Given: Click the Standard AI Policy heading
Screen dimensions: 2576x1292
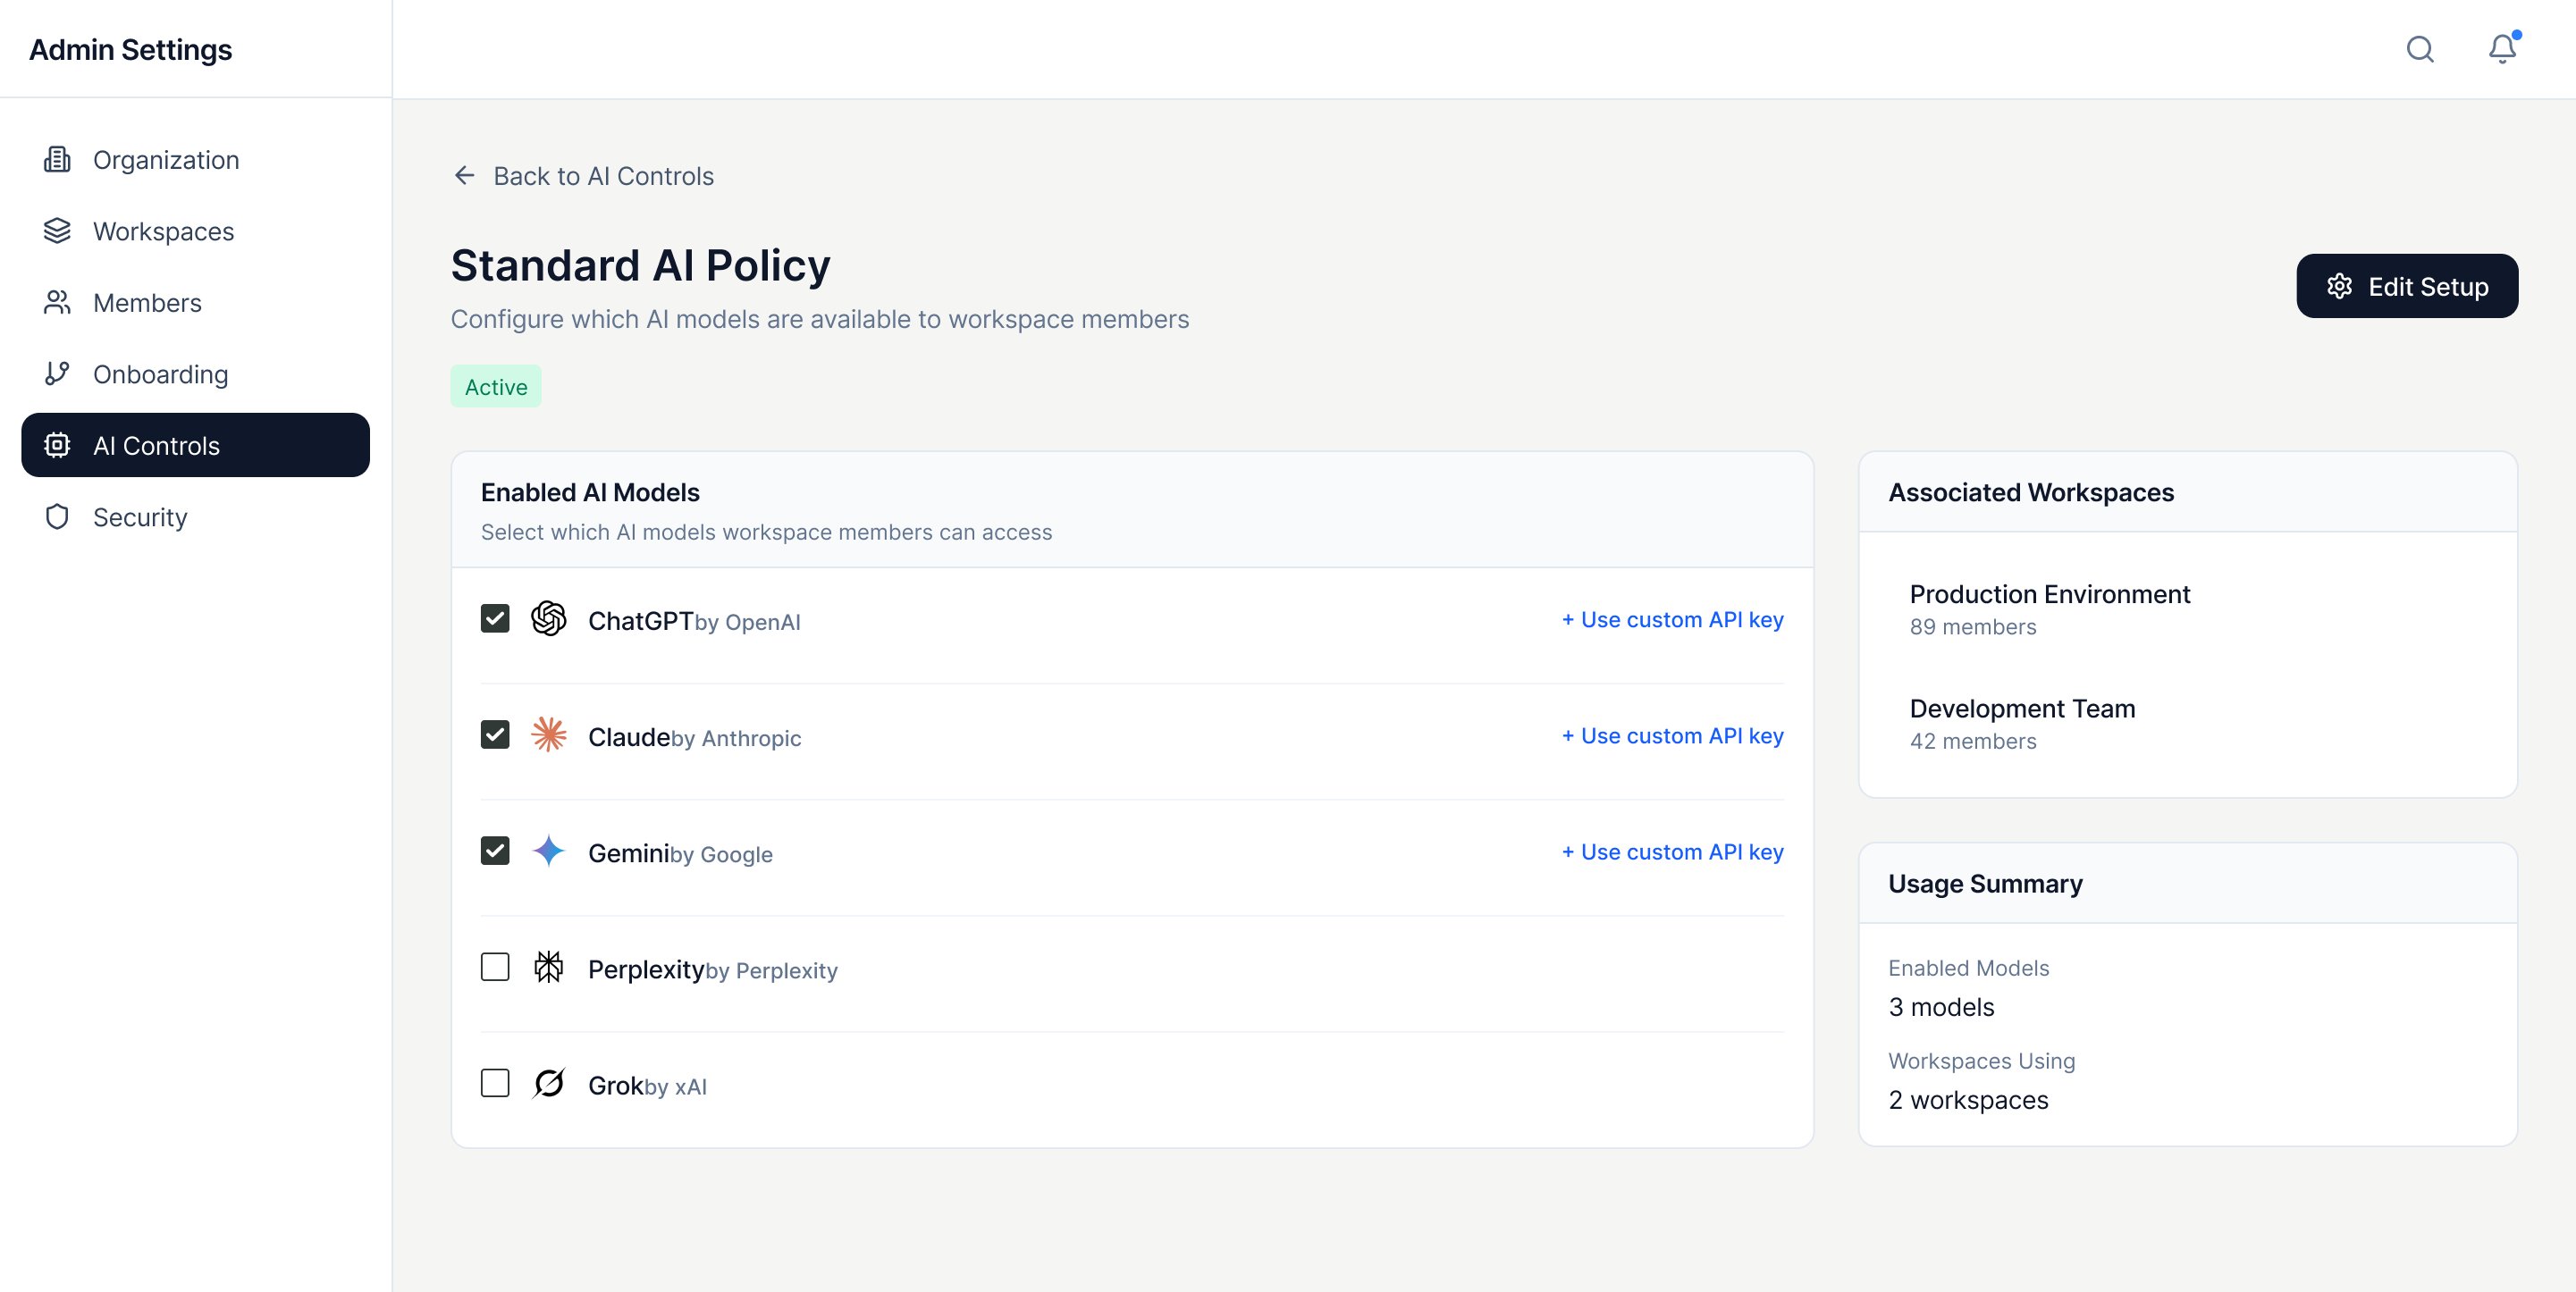Looking at the screenshot, I should (x=640, y=265).
